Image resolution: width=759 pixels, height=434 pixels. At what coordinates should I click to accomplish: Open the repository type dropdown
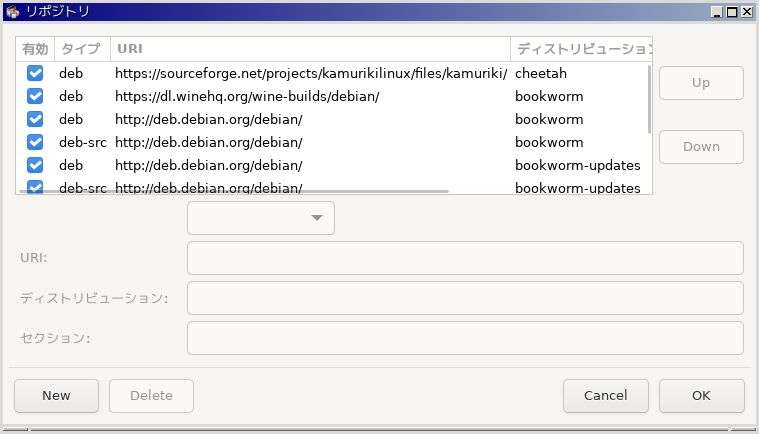point(260,218)
